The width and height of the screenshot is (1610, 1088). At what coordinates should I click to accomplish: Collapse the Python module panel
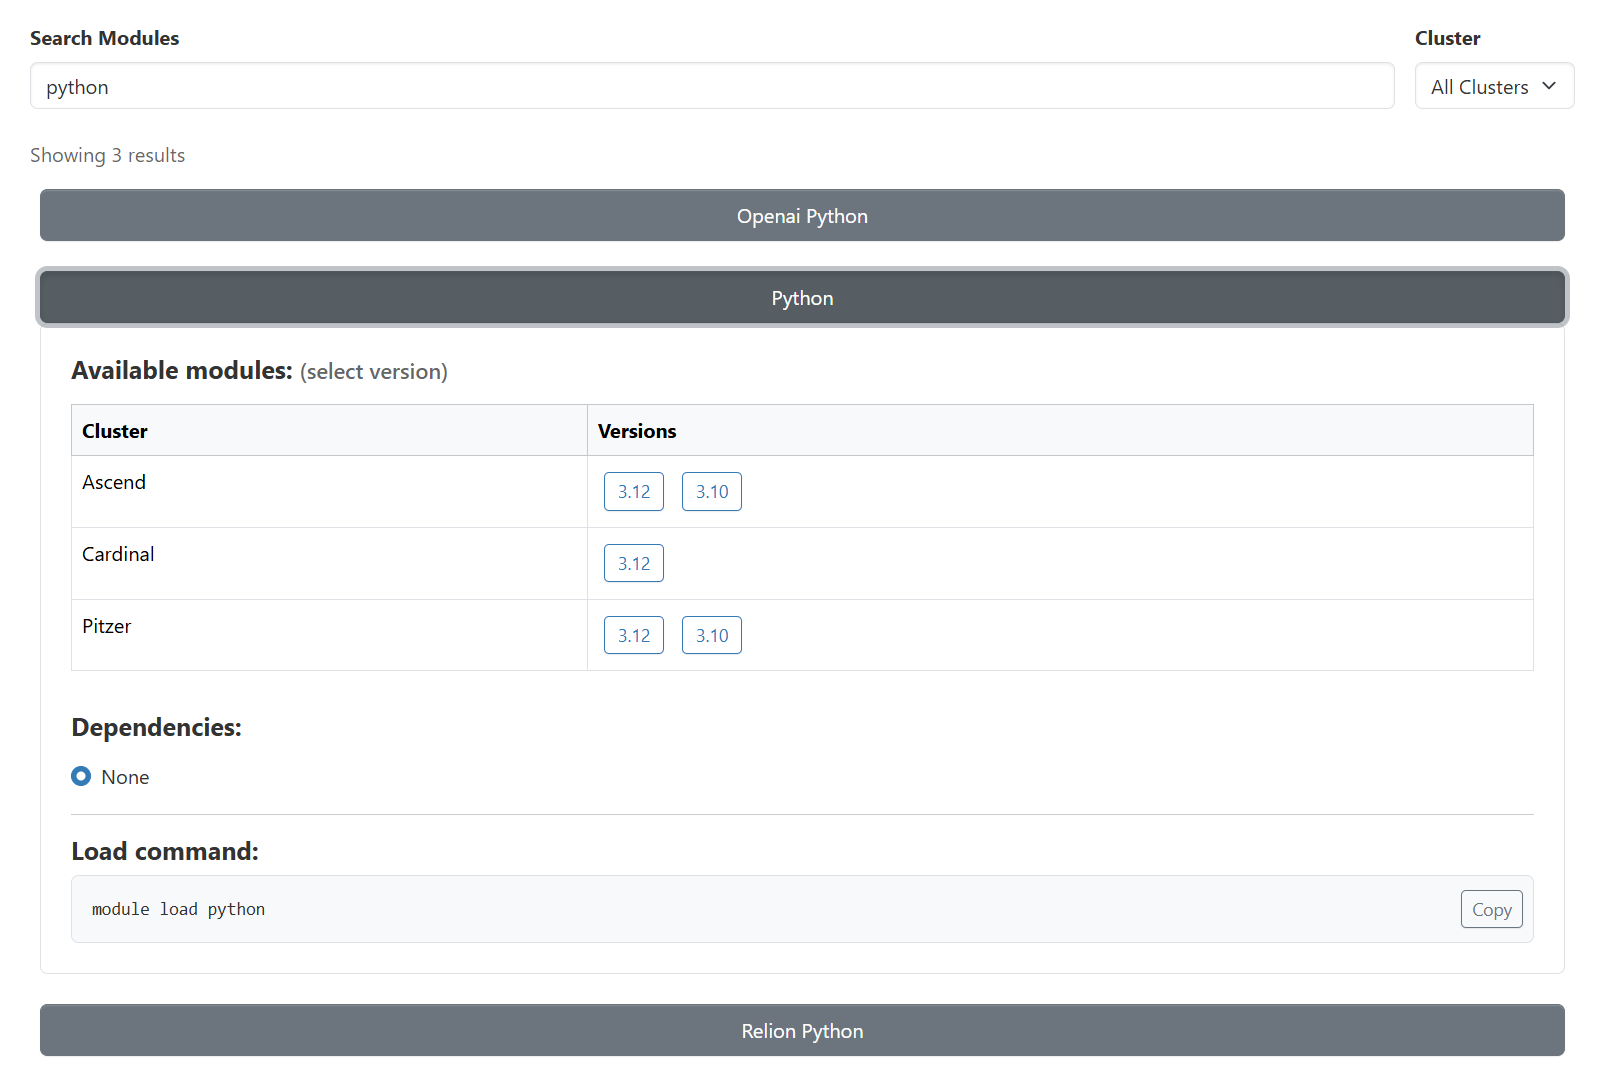pyautogui.click(x=801, y=297)
